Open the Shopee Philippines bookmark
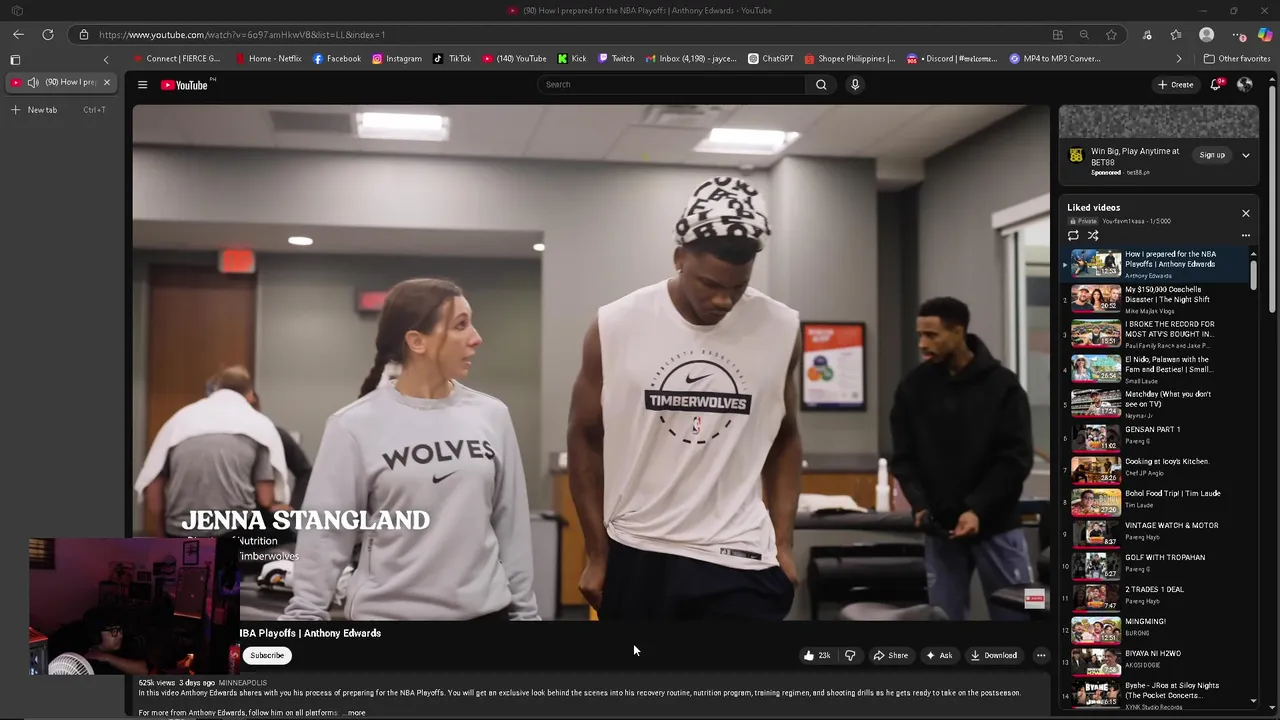This screenshot has height=720, width=1280. point(850,59)
